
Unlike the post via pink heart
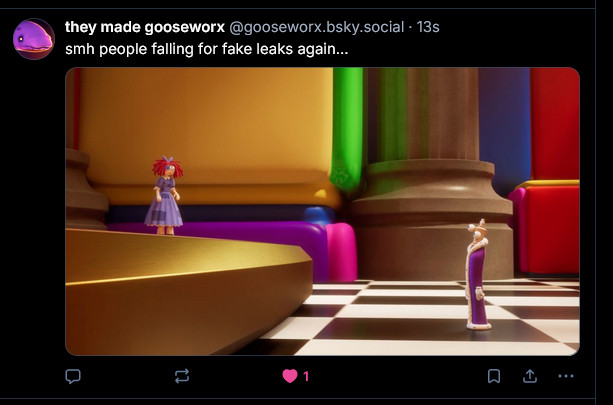(x=290, y=376)
